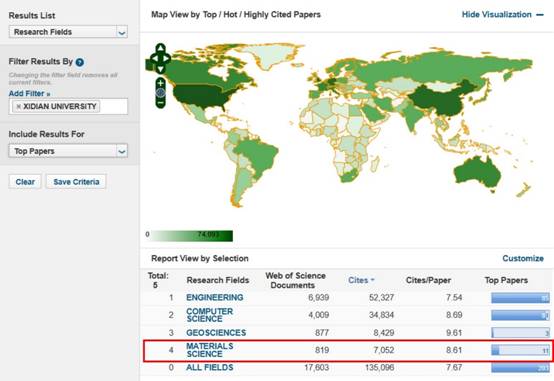Pan the map up with the arrow

tap(160, 48)
